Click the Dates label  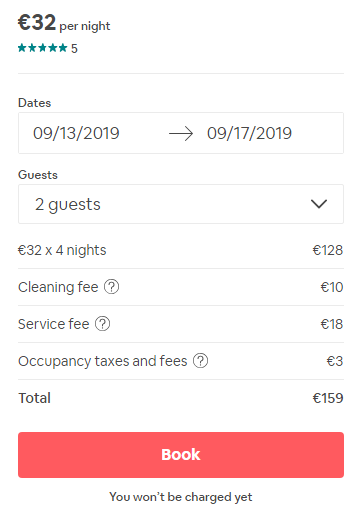click(35, 103)
